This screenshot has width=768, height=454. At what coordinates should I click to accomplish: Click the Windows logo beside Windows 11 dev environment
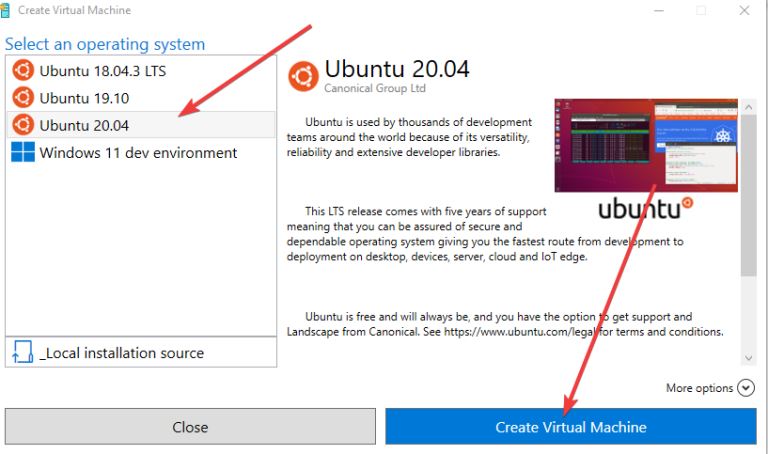point(23,152)
